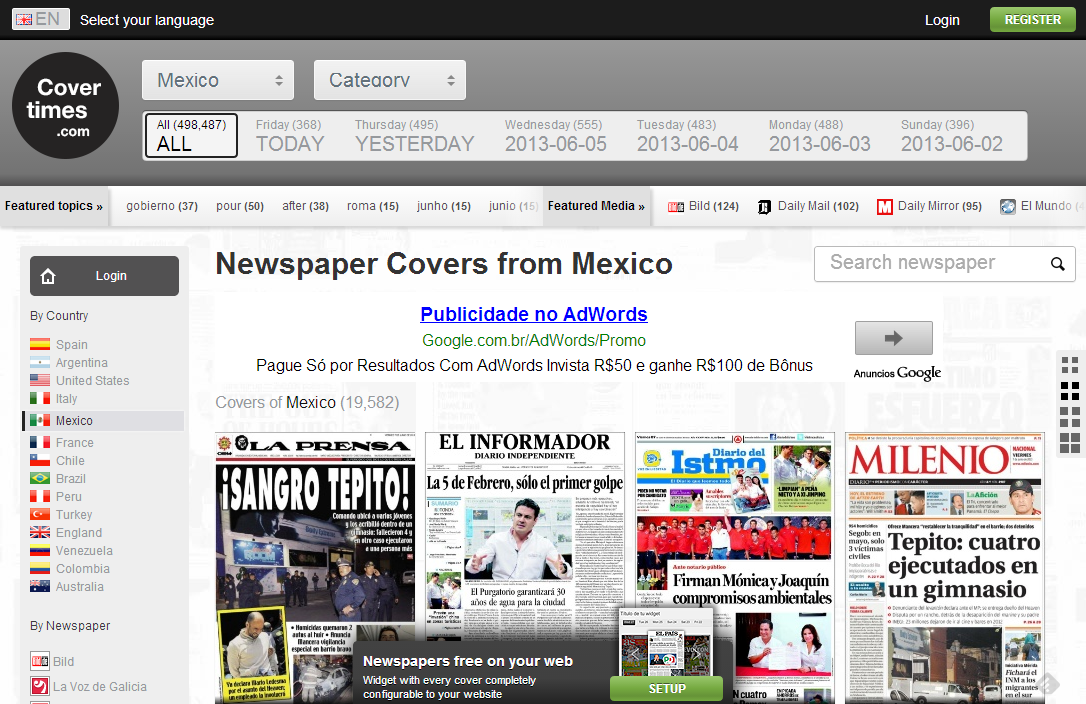Select the Wednesday 2013-06-05 tab
This screenshot has height=704, width=1086.
555,136
